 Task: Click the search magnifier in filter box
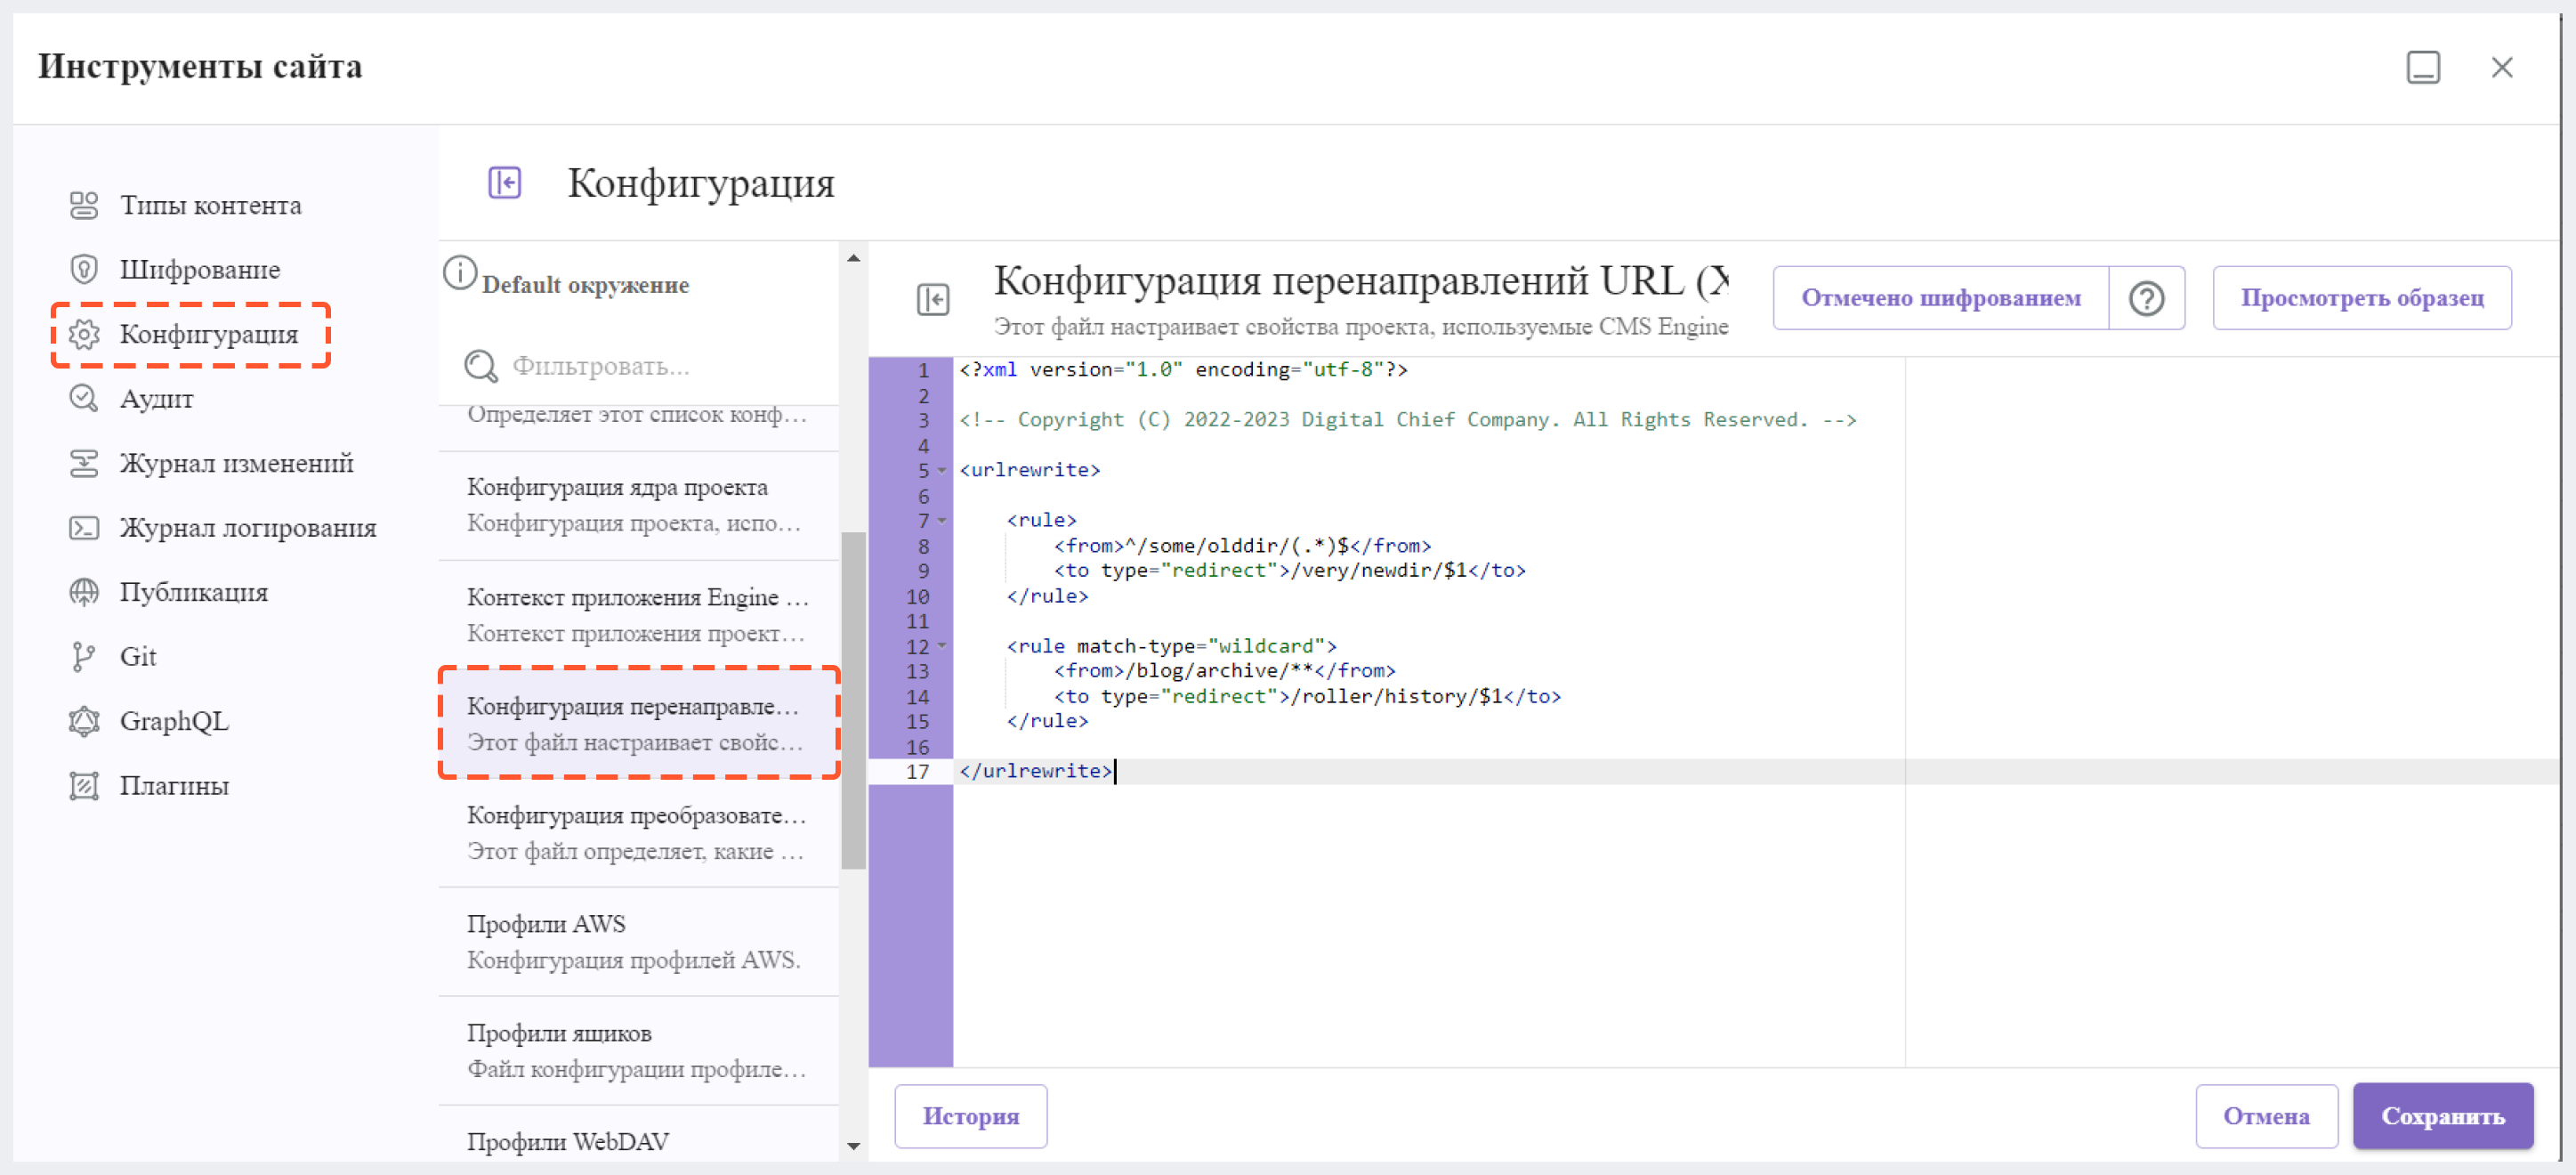[481, 366]
